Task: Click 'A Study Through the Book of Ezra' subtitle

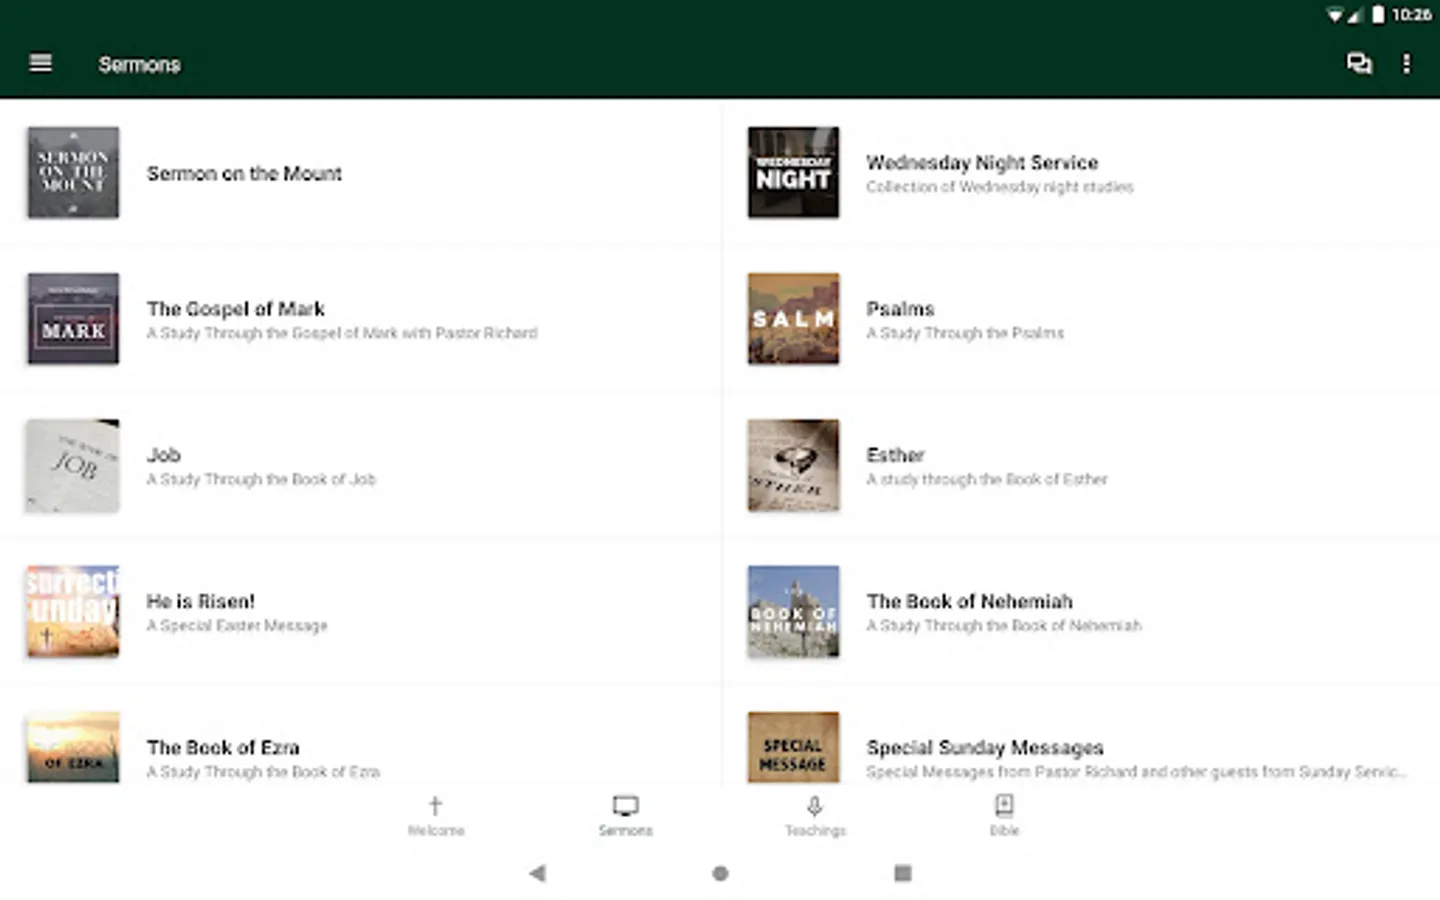Action: 263,771
